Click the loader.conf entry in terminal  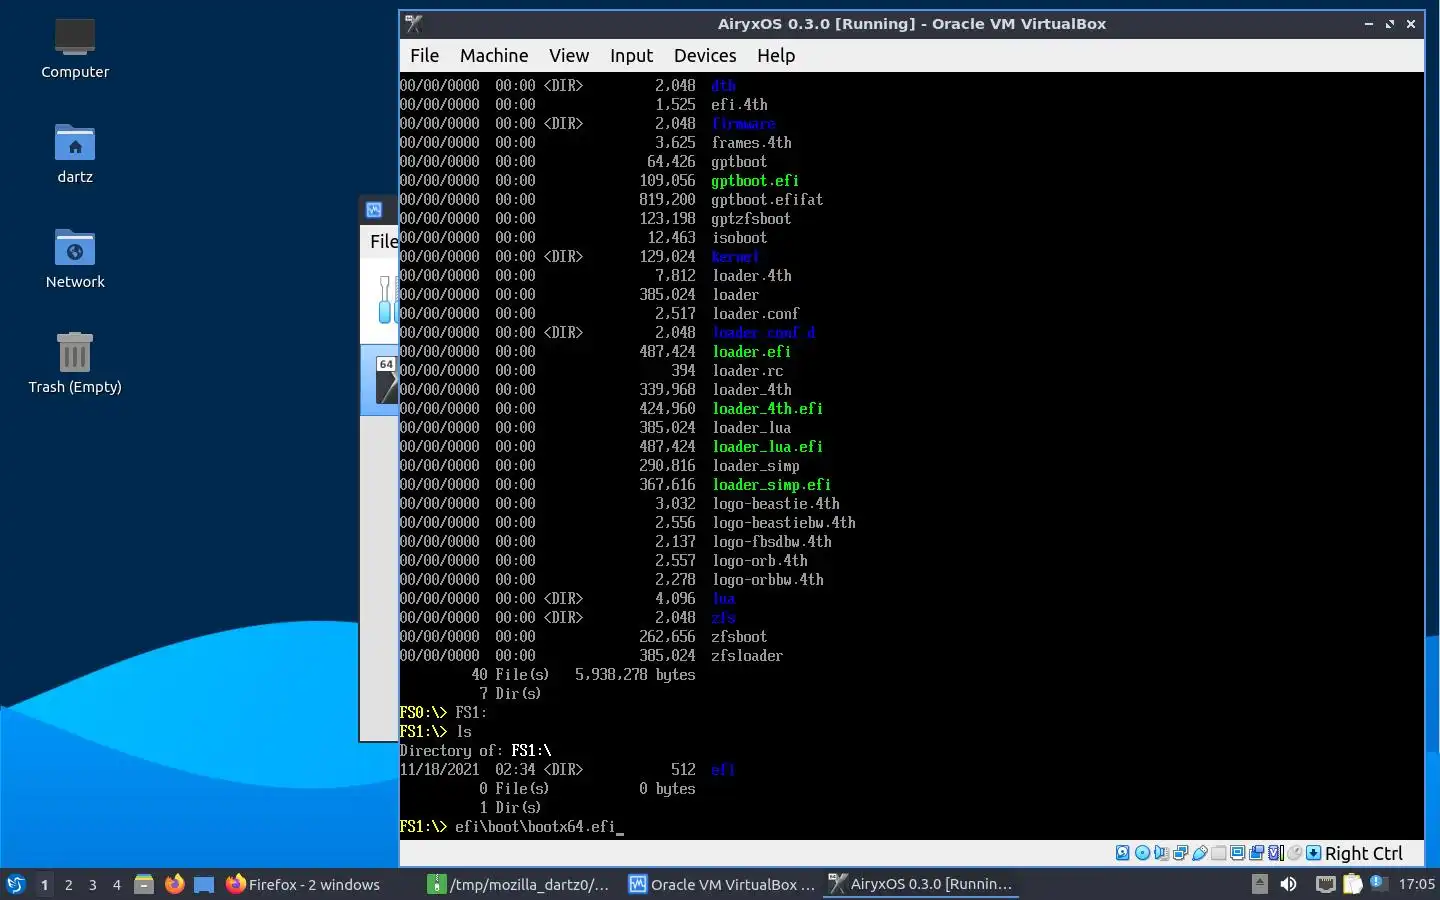(756, 314)
